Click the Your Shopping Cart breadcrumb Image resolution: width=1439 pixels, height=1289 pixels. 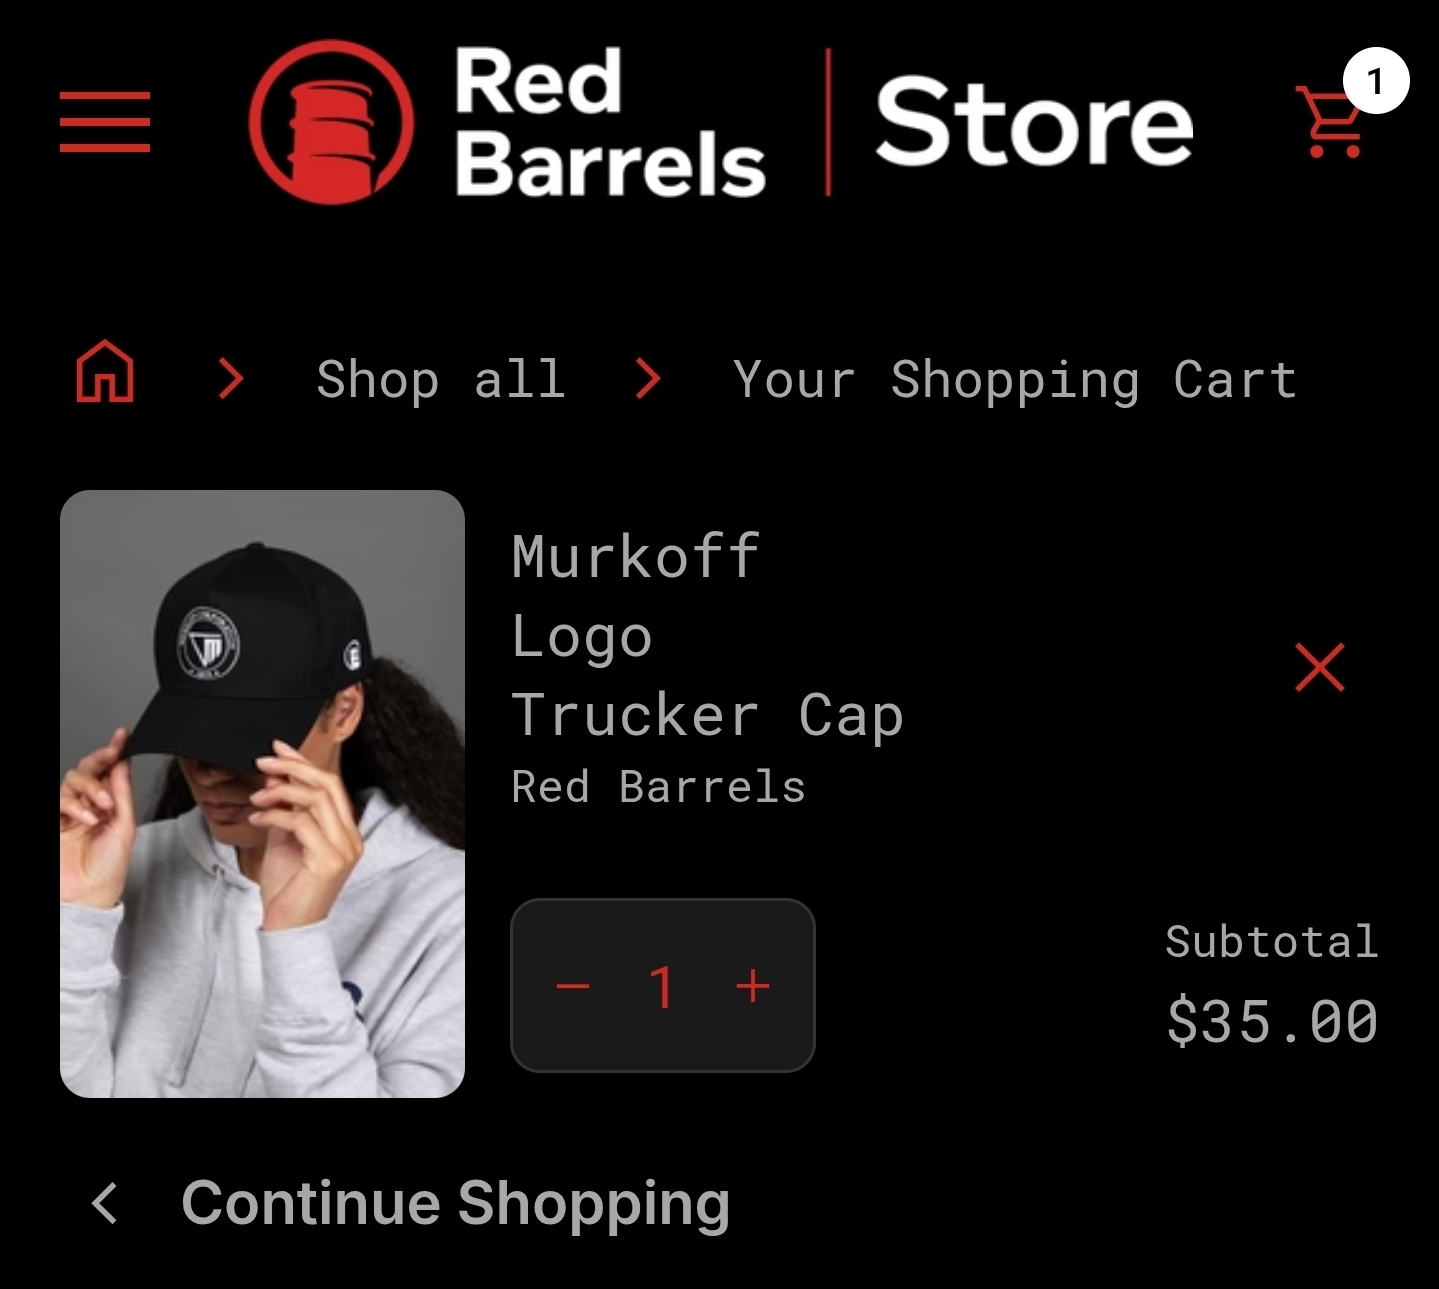(x=1014, y=380)
